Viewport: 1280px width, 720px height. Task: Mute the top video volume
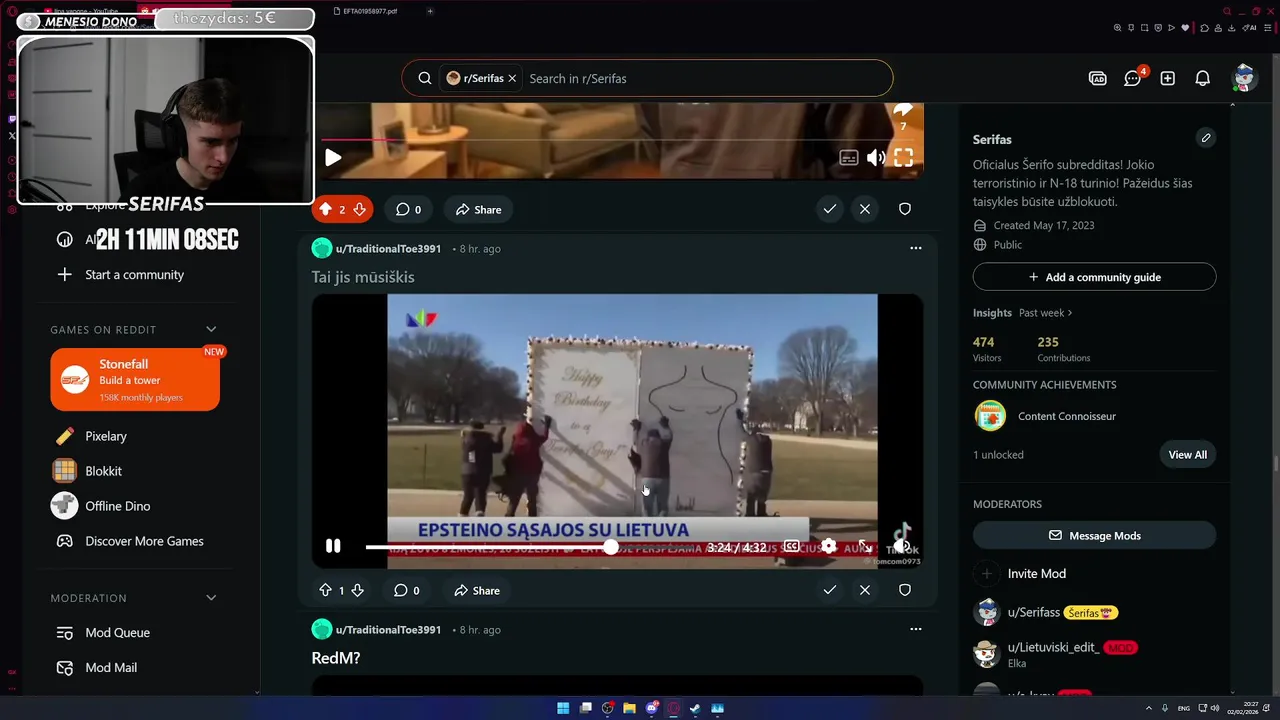point(876,157)
